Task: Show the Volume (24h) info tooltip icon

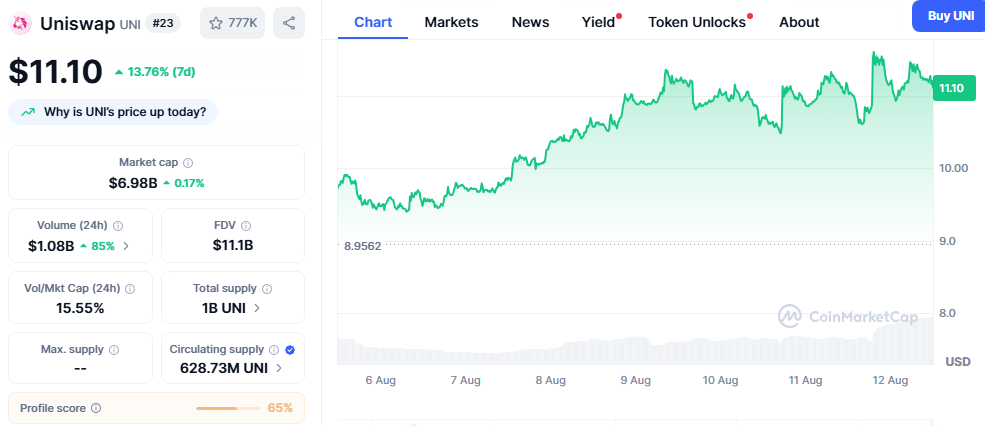Action: coord(118,226)
